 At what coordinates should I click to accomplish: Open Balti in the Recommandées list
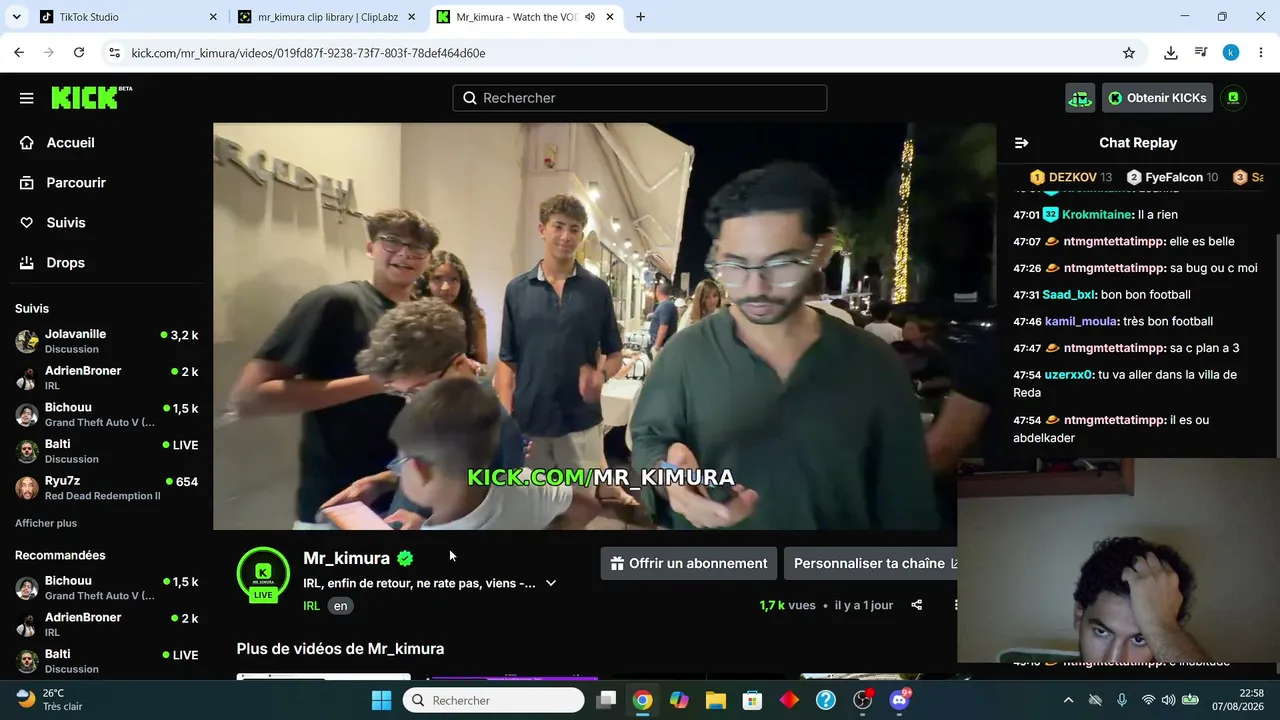pos(107,661)
